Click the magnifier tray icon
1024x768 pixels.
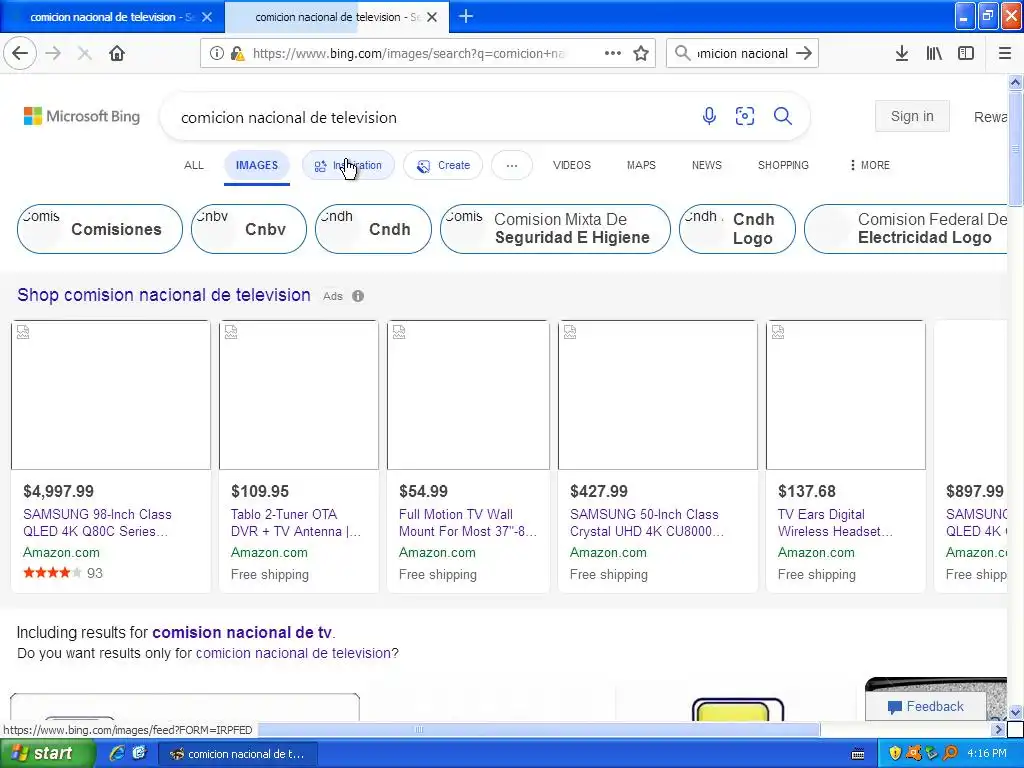pyautogui.click(x=950, y=753)
